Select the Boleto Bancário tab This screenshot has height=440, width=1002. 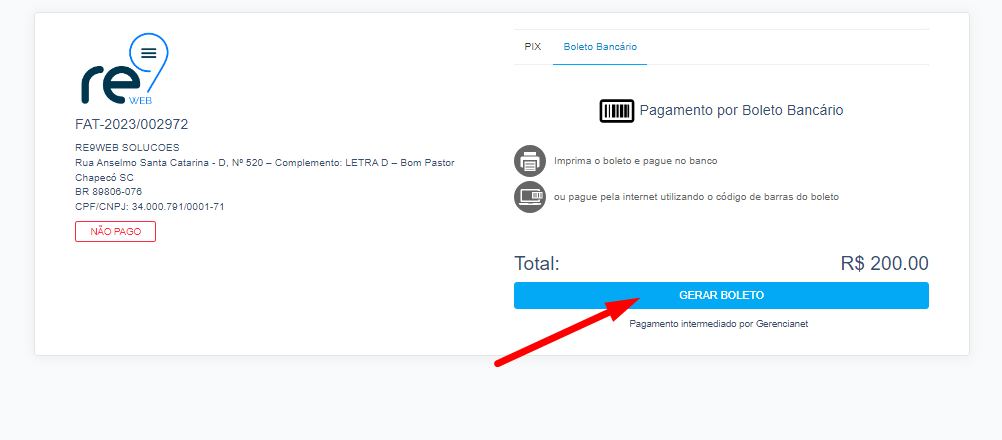pyautogui.click(x=600, y=47)
